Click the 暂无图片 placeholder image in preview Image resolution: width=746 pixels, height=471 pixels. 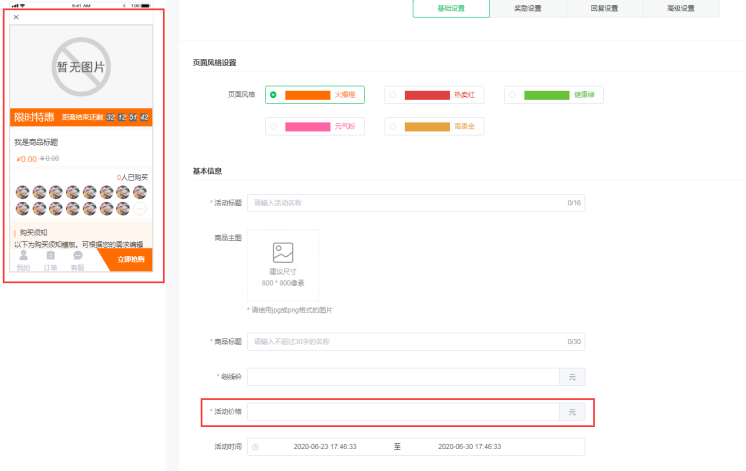click(x=81, y=67)
